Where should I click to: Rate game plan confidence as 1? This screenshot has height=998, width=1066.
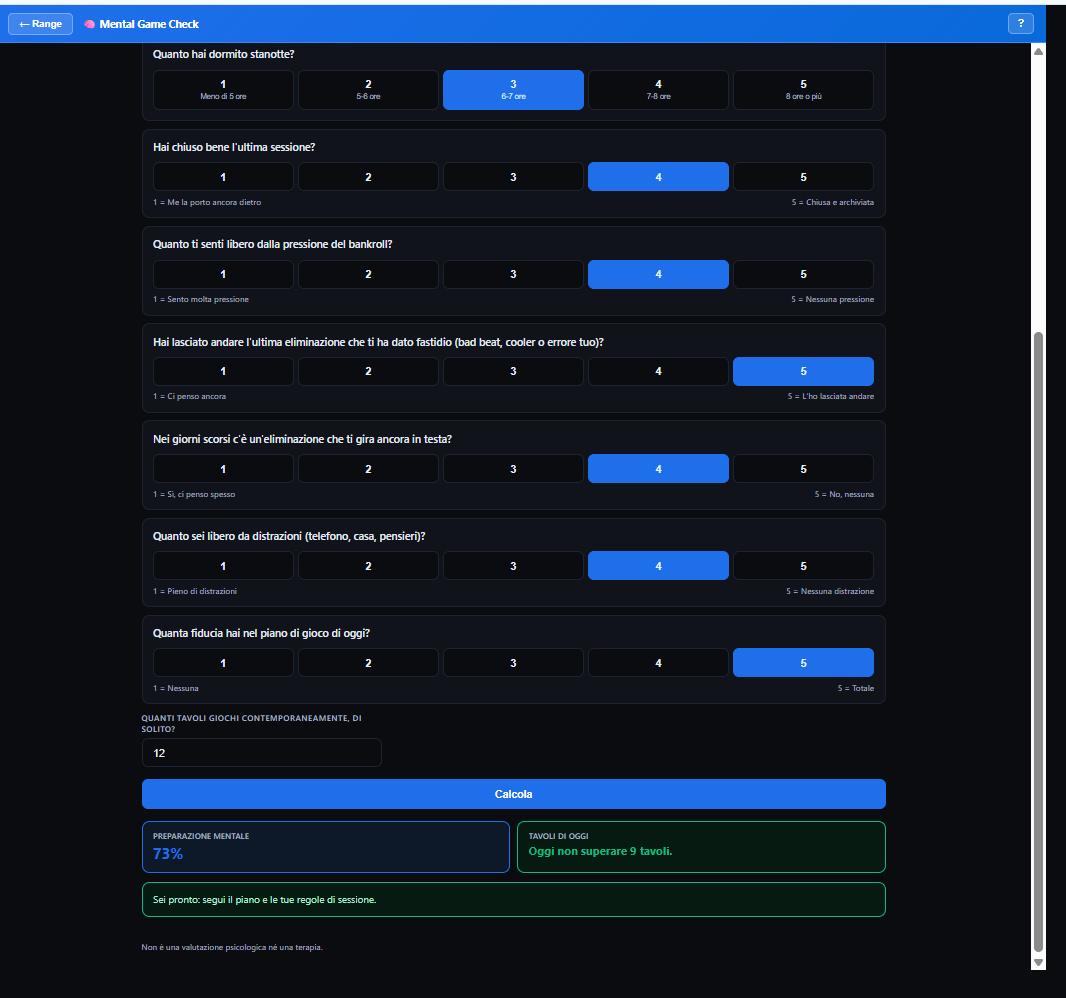click(x=223, y=663)
